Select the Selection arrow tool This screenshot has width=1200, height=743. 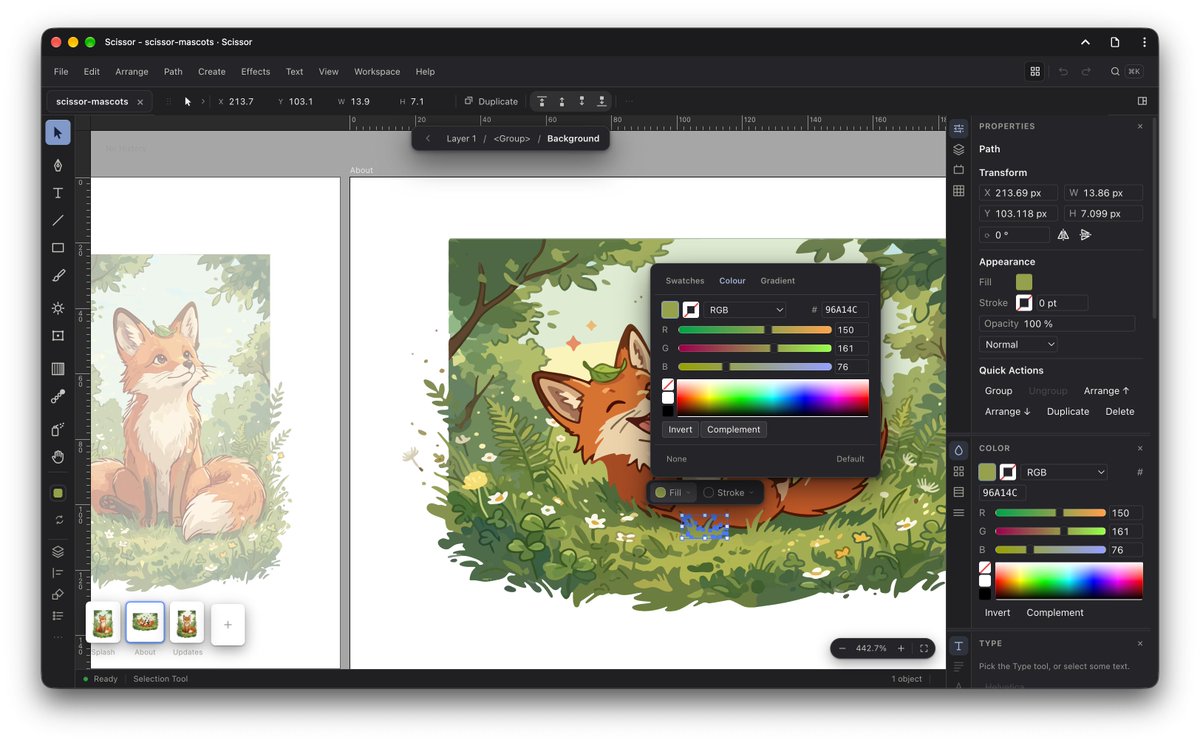point(58,132)
